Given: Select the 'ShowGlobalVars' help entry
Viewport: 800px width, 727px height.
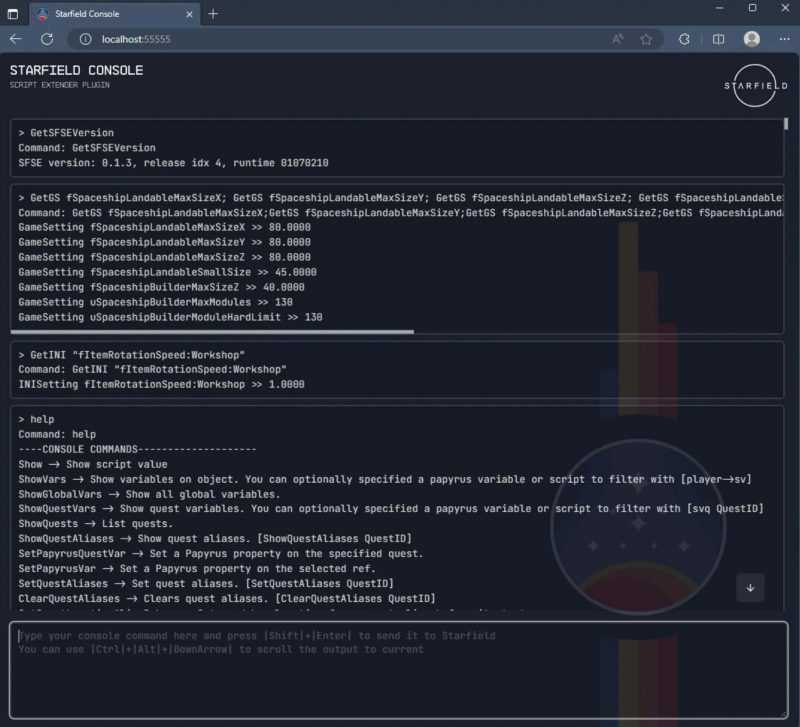Looking at the screenshot, I should tap(149, 494).
